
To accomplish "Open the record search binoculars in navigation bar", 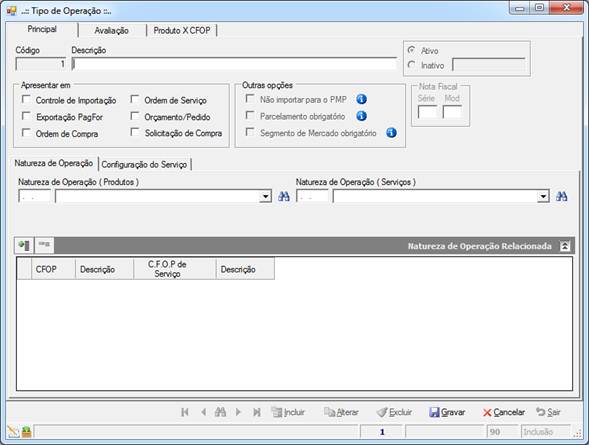I will [x=220, y=412].
